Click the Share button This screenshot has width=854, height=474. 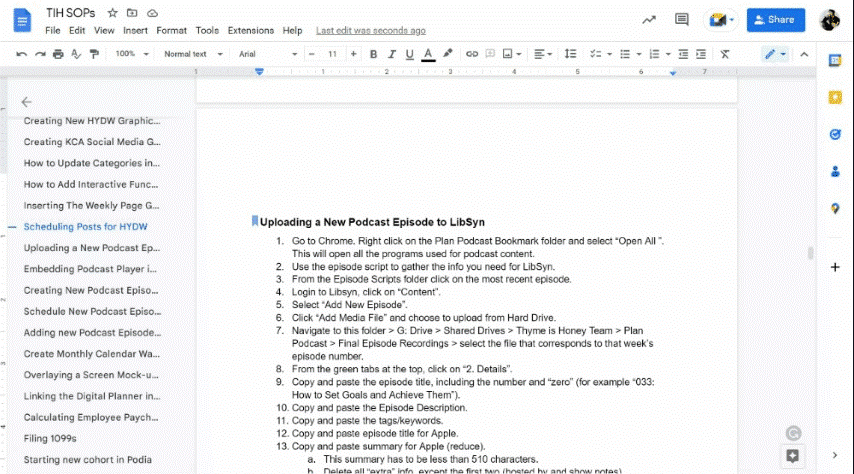tap(775, 19)
